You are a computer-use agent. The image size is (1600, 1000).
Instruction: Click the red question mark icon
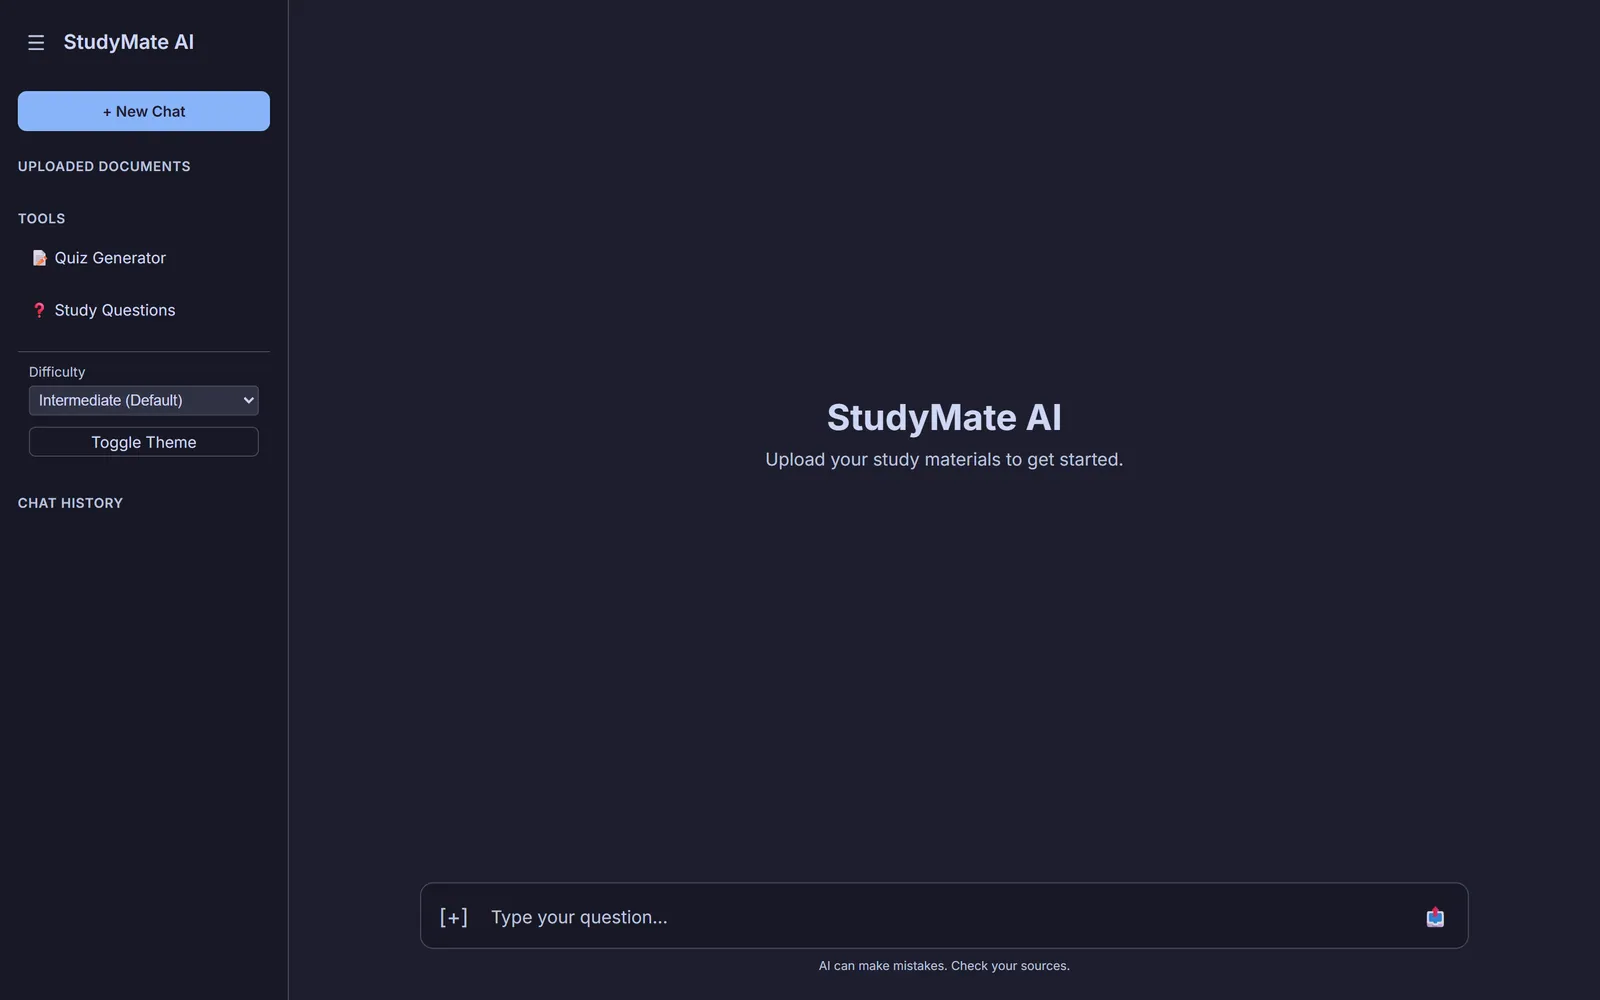pos(39,310)
